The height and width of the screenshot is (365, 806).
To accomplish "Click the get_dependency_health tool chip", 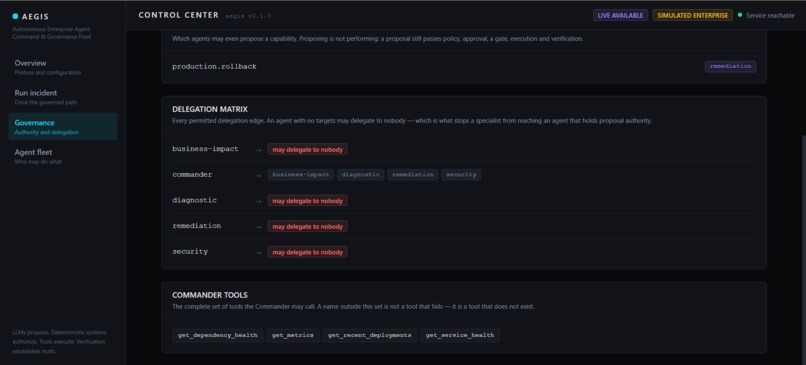I will pos(217,335).
